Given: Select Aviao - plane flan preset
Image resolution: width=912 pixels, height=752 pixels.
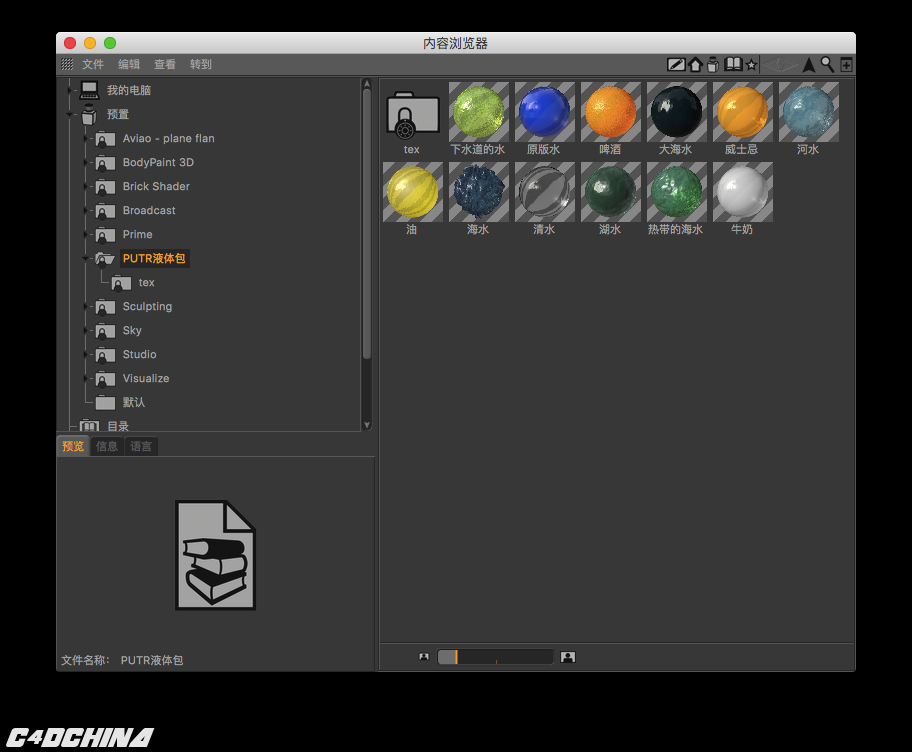Looking at the screenshot, I should click(x=168, y=138).
